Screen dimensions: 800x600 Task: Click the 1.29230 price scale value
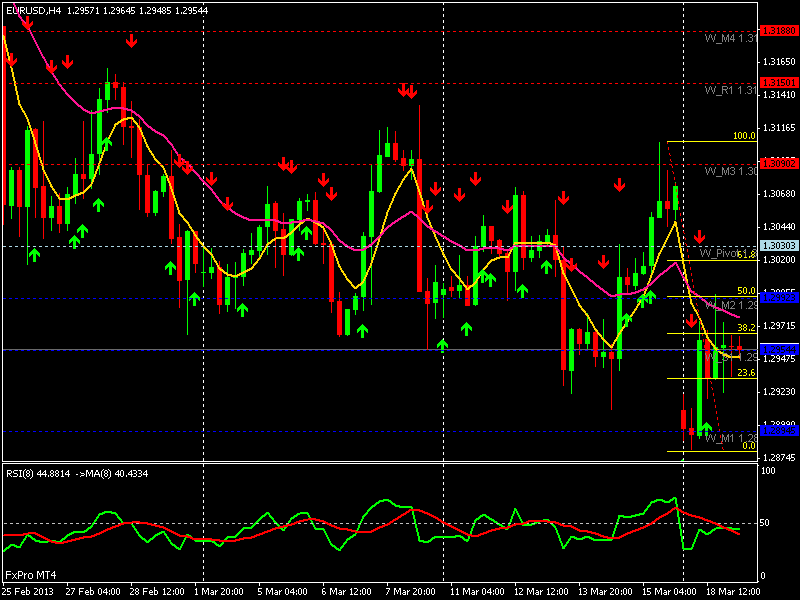pos(779,392)
